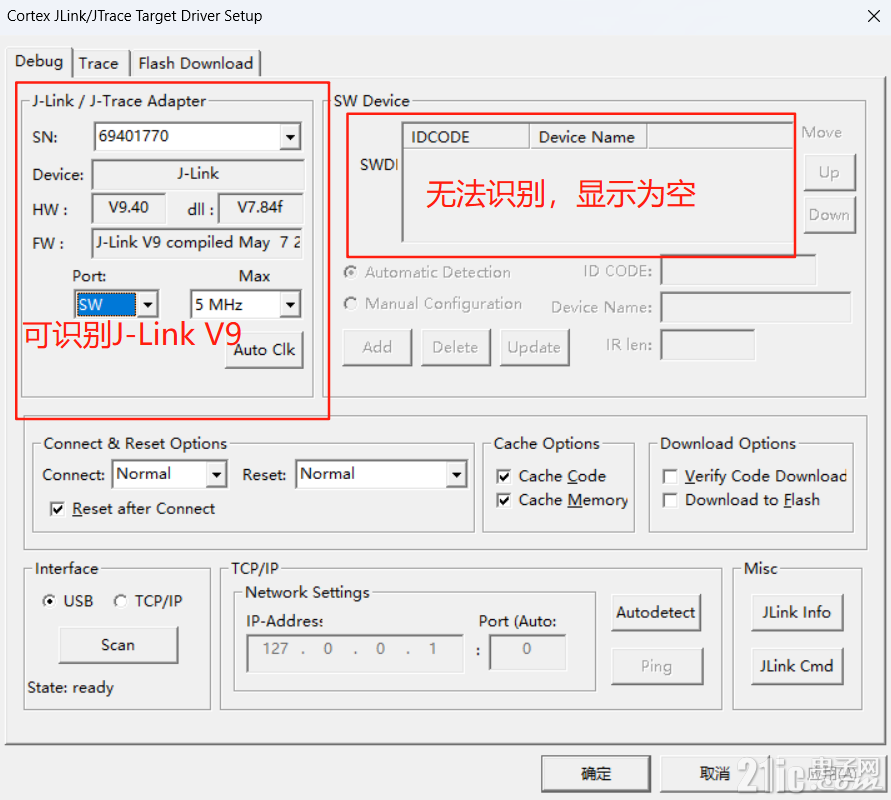Click the IR len input field
Image resolution: width=891 pixels, height=800 pixels.
[707, 345]
